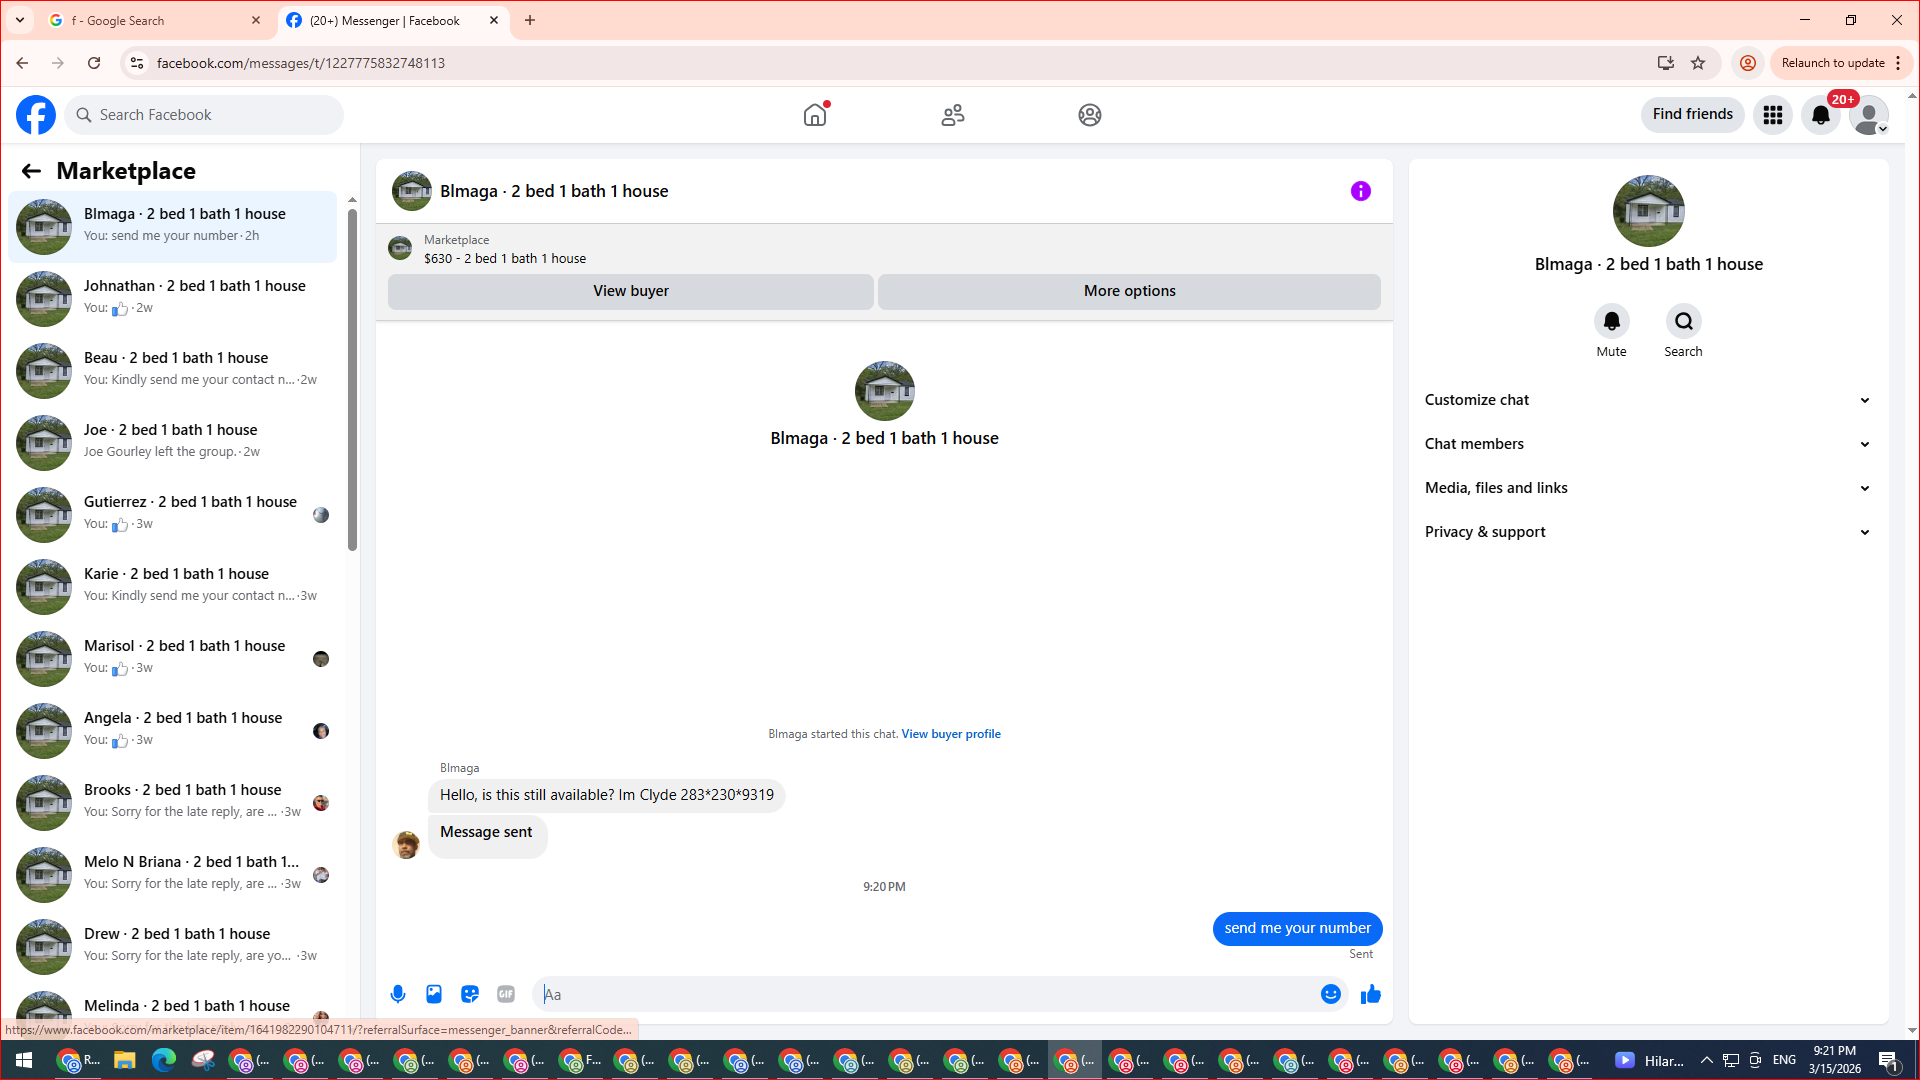Screen dimensions: 1920x1080
Task: Open Windows Start menu
Action: click(24, 1060)
